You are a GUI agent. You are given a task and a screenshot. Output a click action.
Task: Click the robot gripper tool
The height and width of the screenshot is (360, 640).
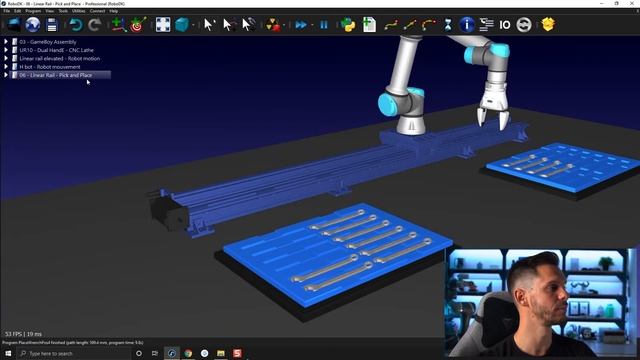click(494, 107)
